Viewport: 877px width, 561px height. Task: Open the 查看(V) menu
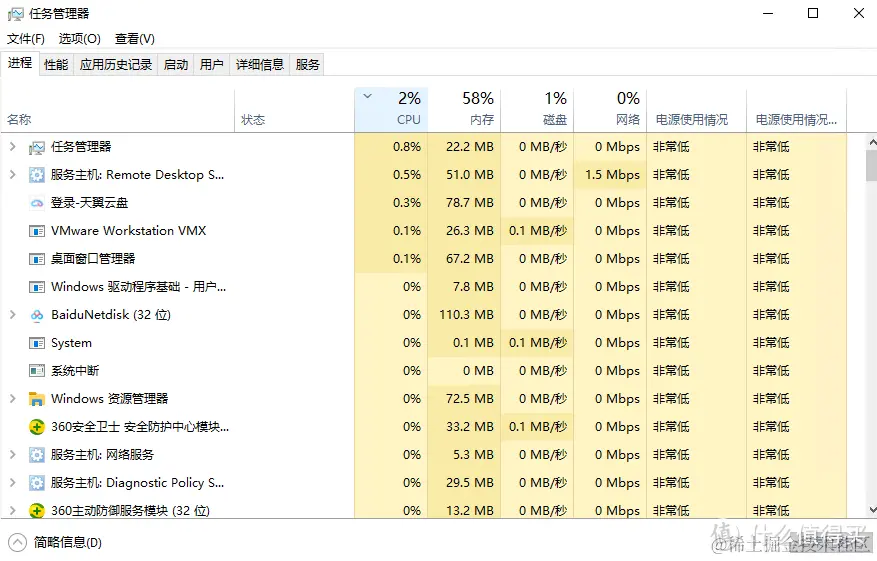pos(135,39)
